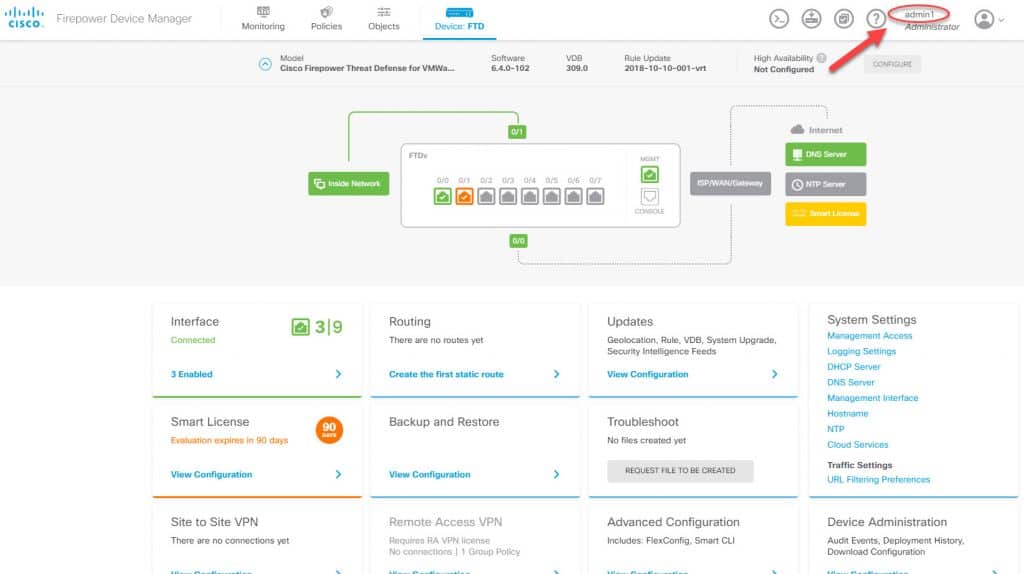Open NTP system settings link

tap(835, 430)
